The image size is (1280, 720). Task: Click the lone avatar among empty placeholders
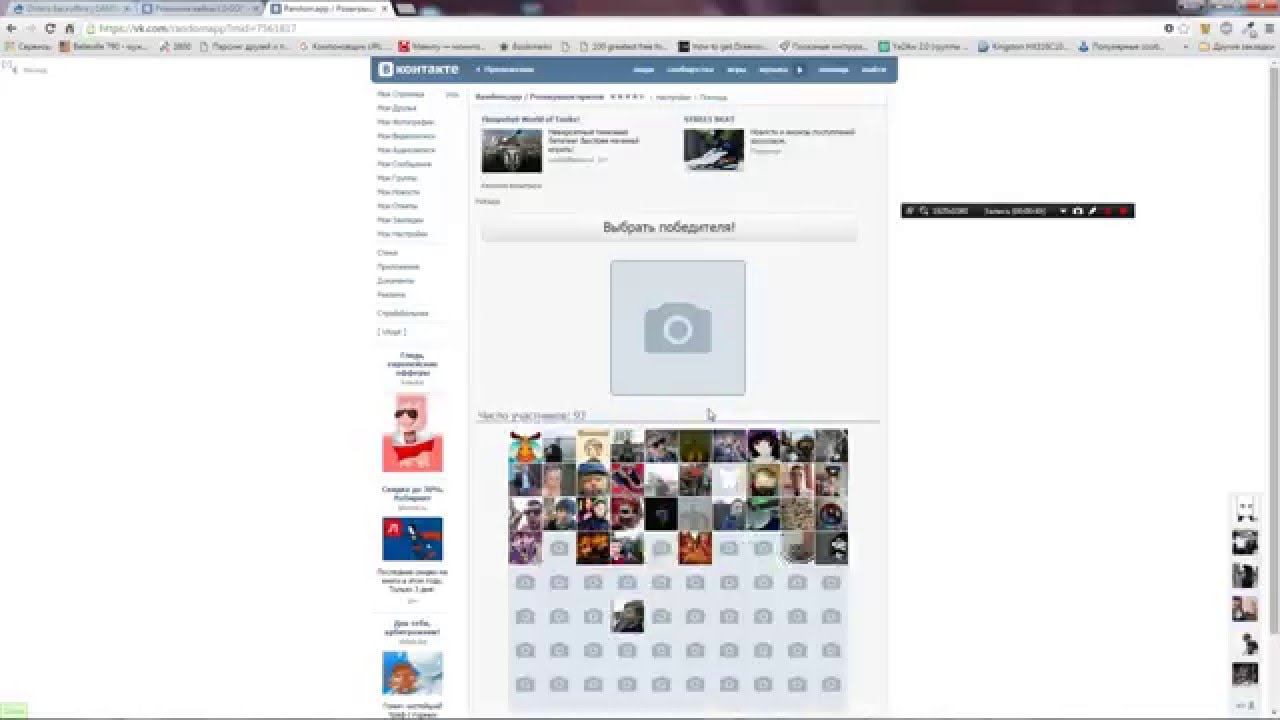click(x=627, y=616)
